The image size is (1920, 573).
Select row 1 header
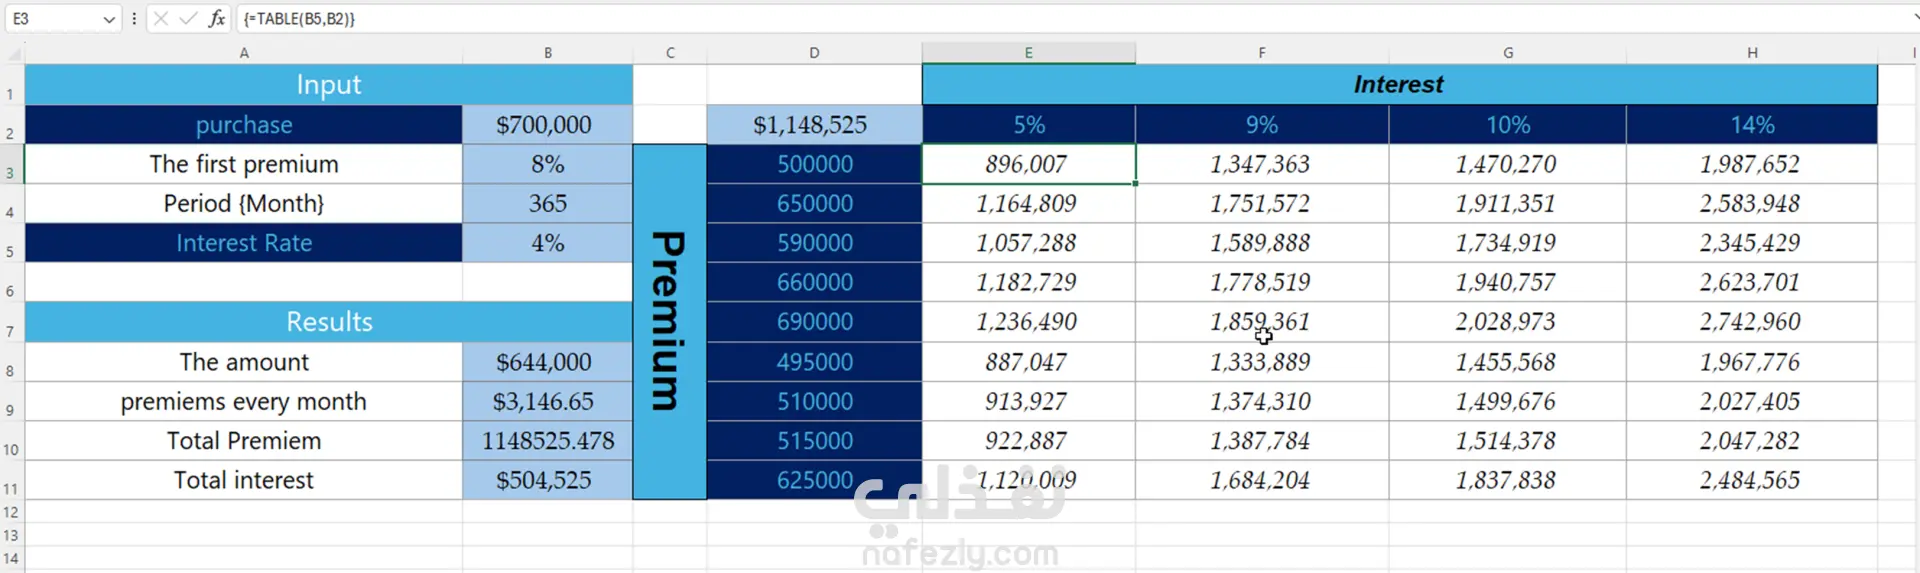coord(11,85)
